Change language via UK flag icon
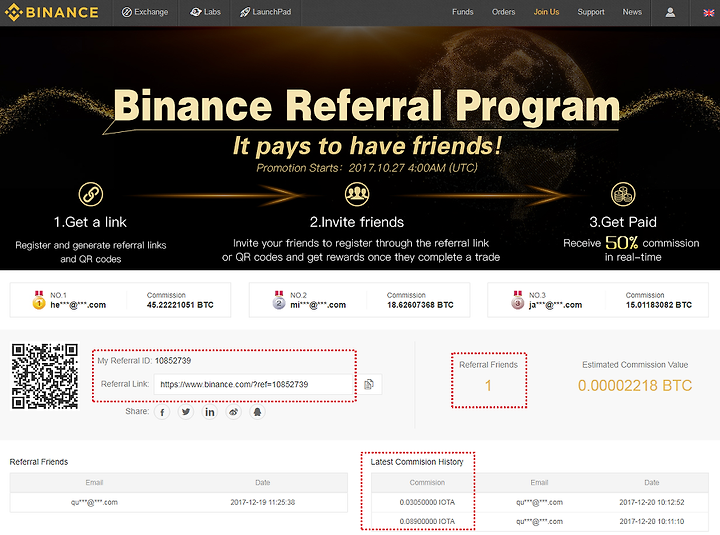The image size is (720, 535). (x=709, y=13)
